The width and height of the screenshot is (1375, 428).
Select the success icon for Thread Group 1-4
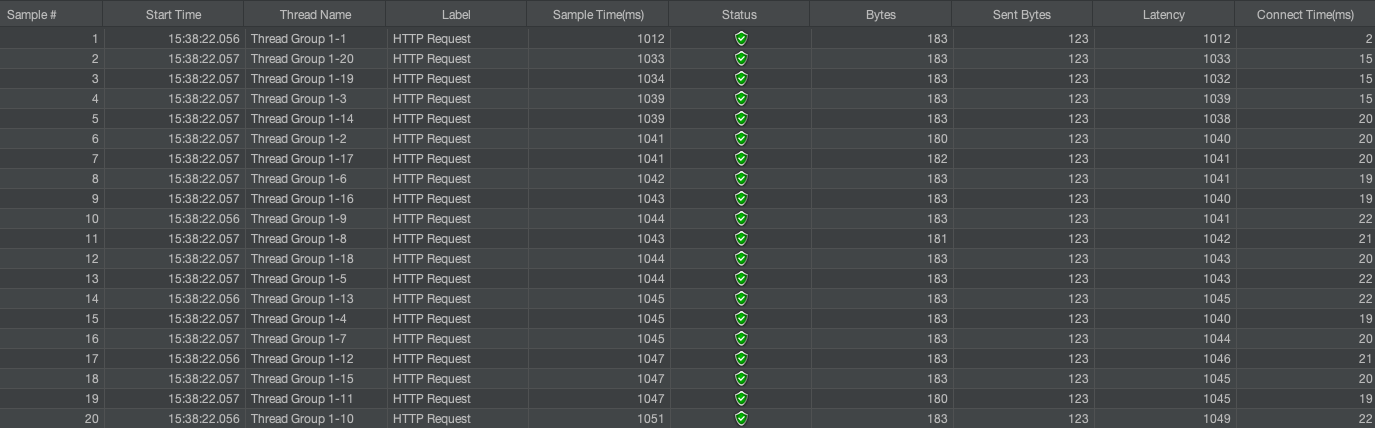point(741,319)
